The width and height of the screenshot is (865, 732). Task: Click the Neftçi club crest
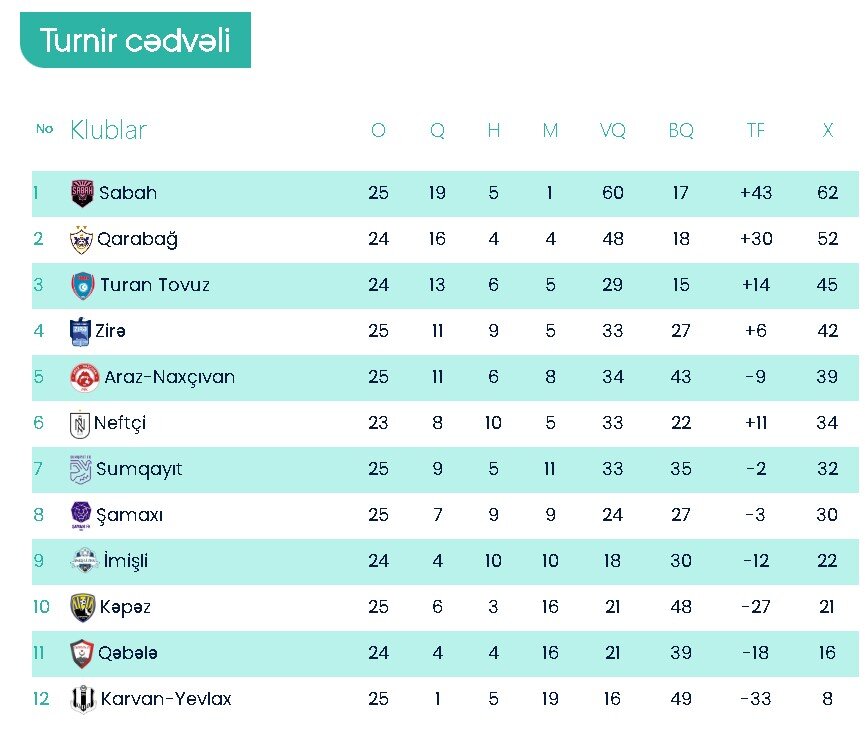tap(80, 424)
